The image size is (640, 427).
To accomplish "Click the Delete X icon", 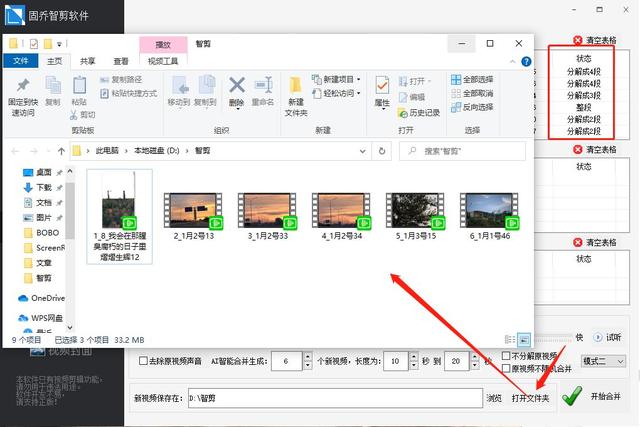I will tap(237, 86).
